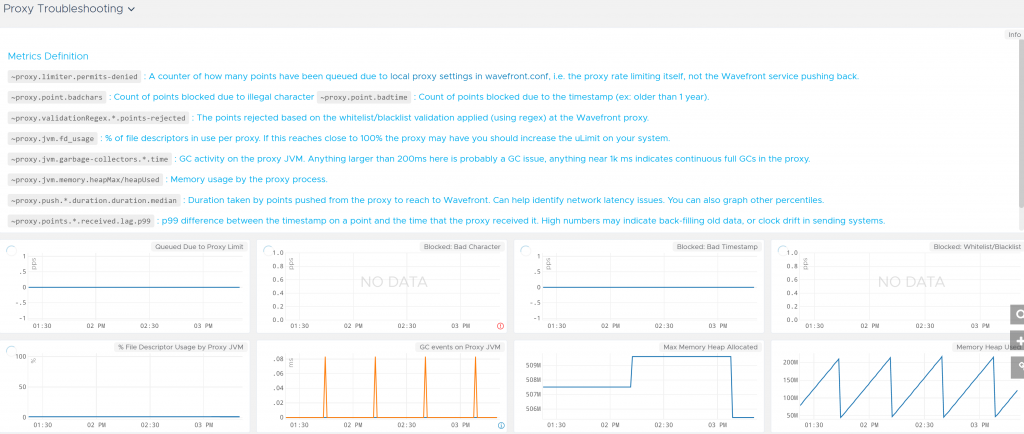
Task: Click the loading spinner on Blocked: Bad Character chart
Action: 268,251
